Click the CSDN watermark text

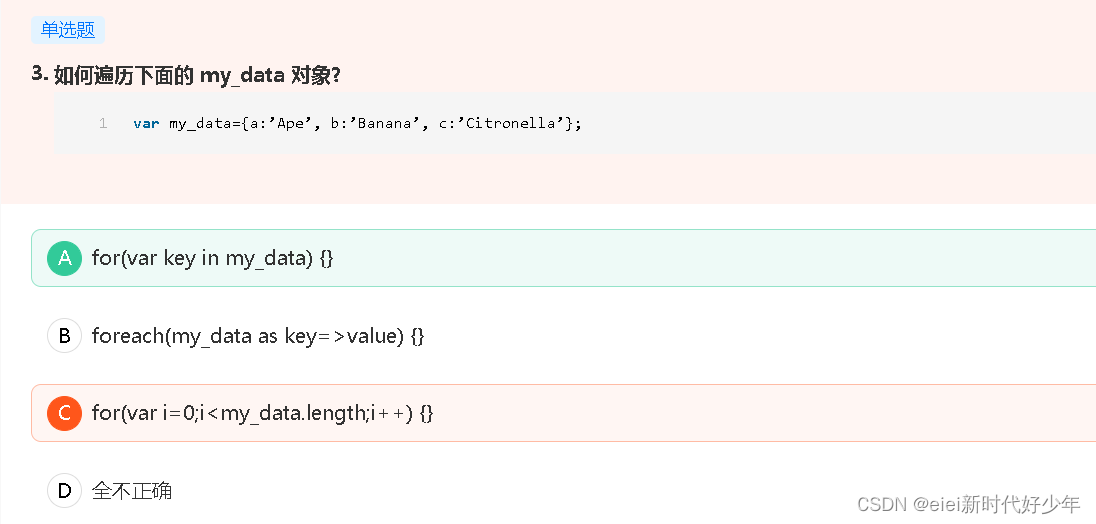(969, 503)
